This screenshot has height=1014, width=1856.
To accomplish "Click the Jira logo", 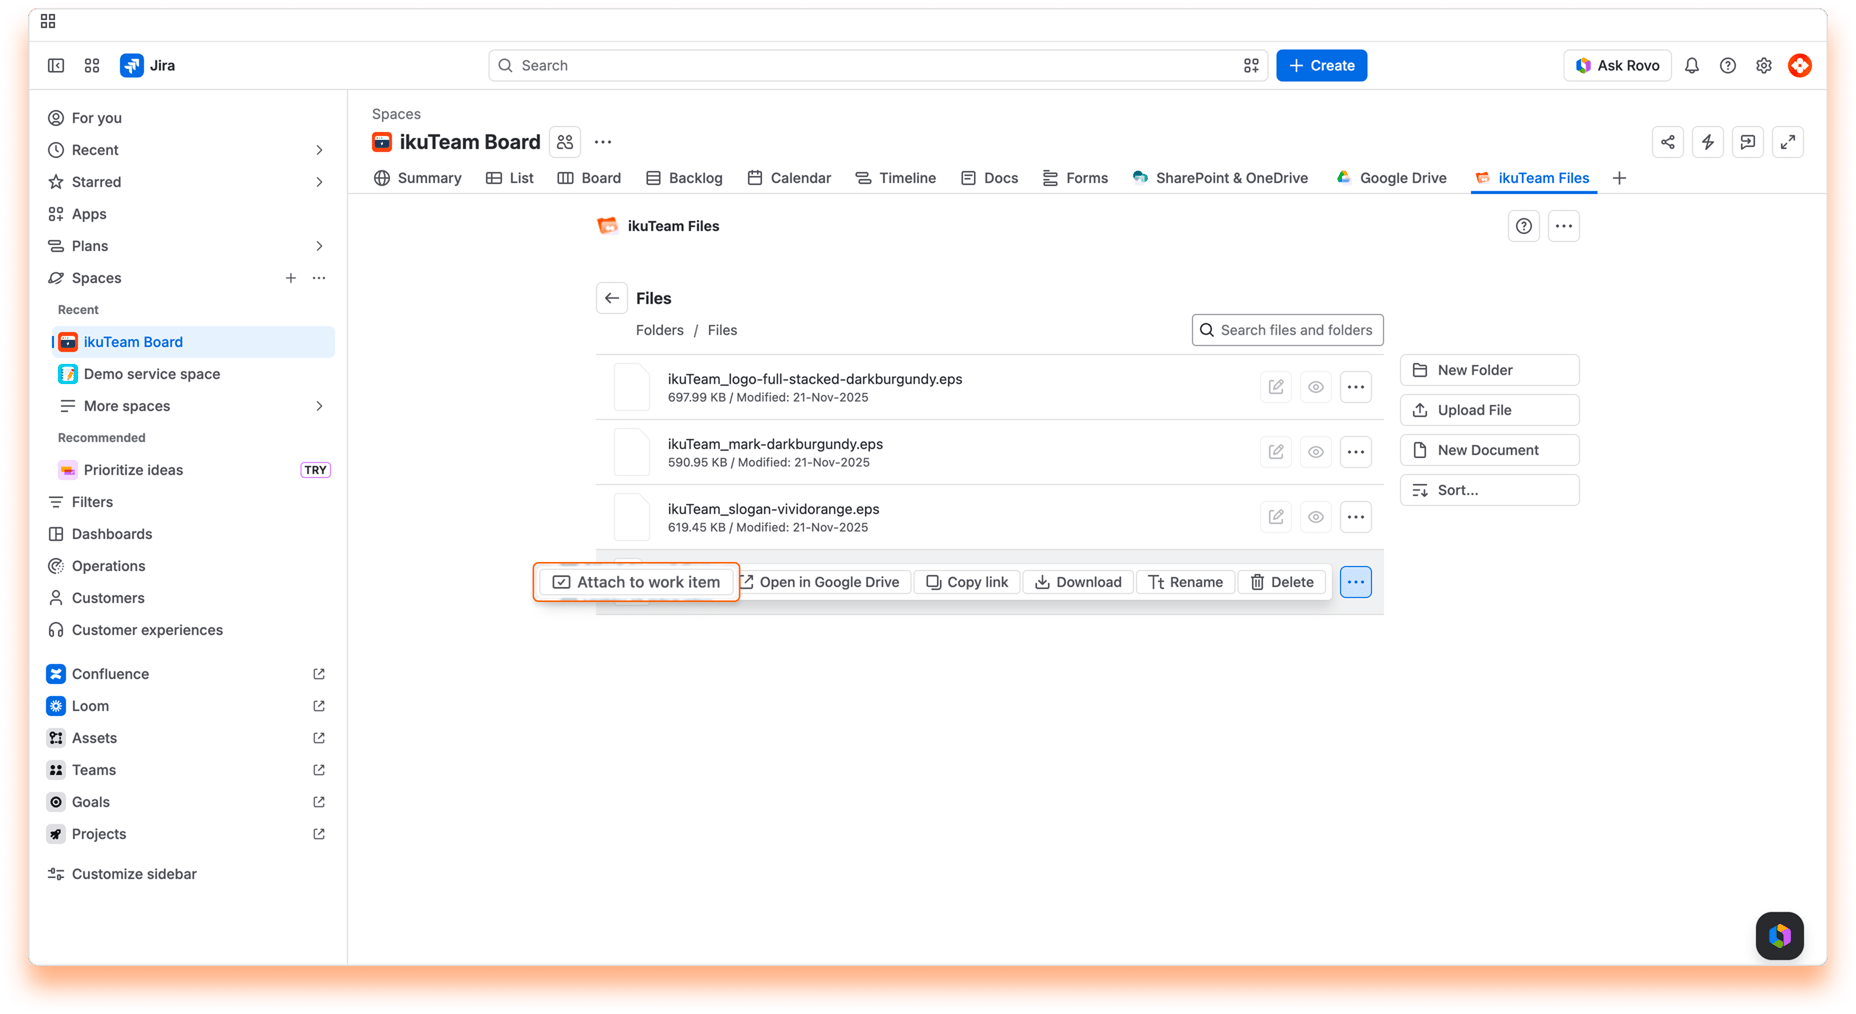I will point(147,65).
